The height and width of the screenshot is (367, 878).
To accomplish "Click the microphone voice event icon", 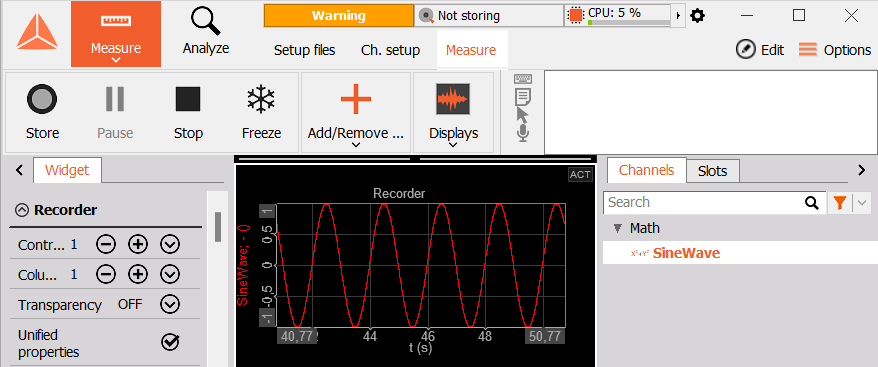I will pyautogui.click(x=522, y=133).
